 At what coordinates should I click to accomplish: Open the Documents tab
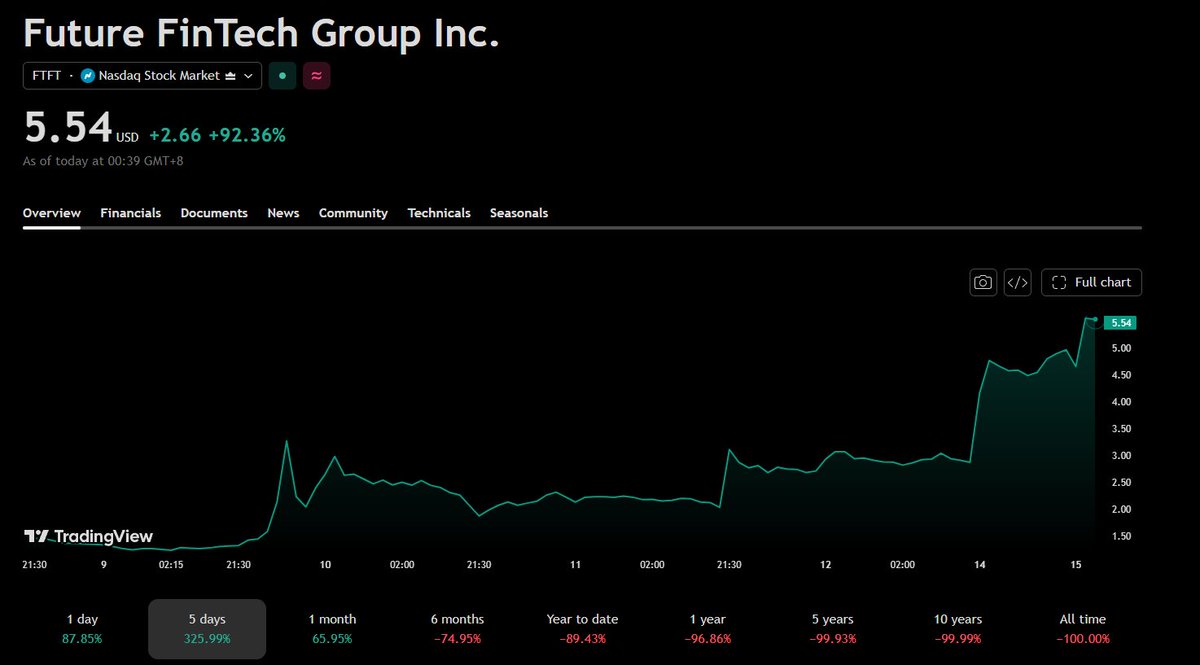(214, 213)
